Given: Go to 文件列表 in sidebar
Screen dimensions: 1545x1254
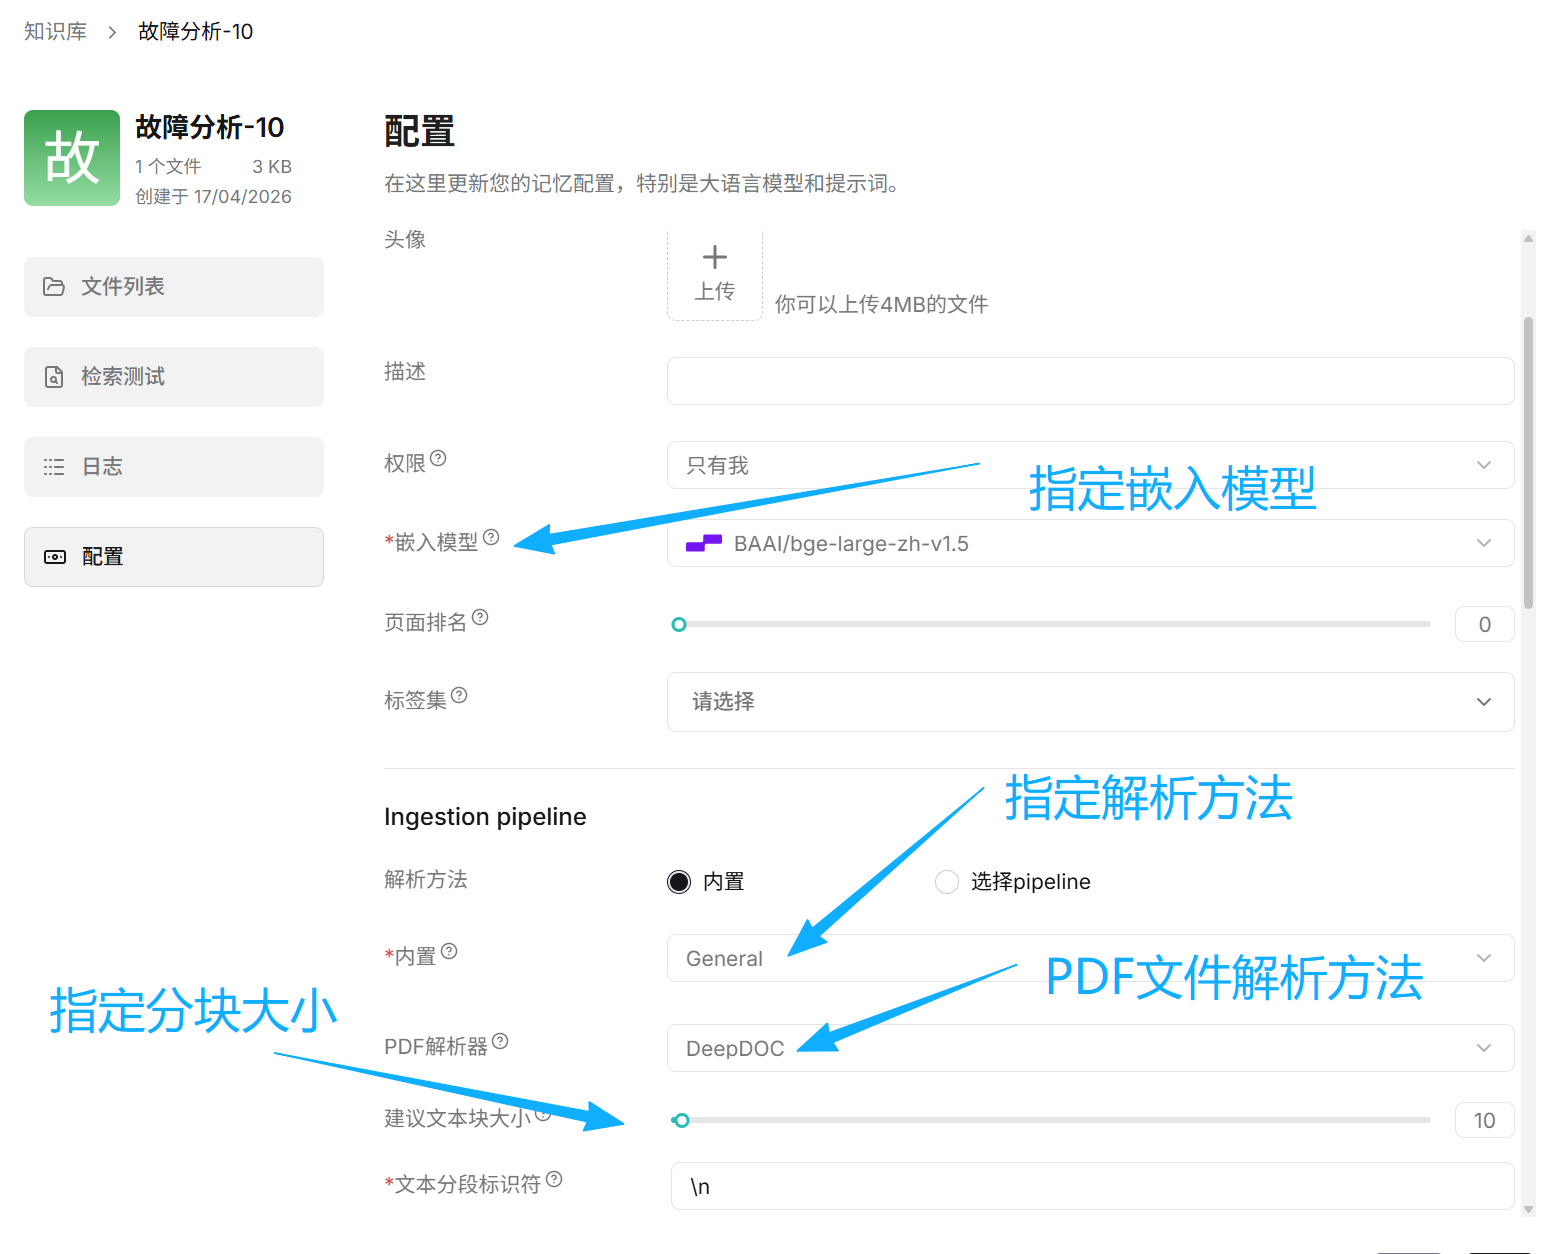Looking at the screenshot, I should pos(174,287).
